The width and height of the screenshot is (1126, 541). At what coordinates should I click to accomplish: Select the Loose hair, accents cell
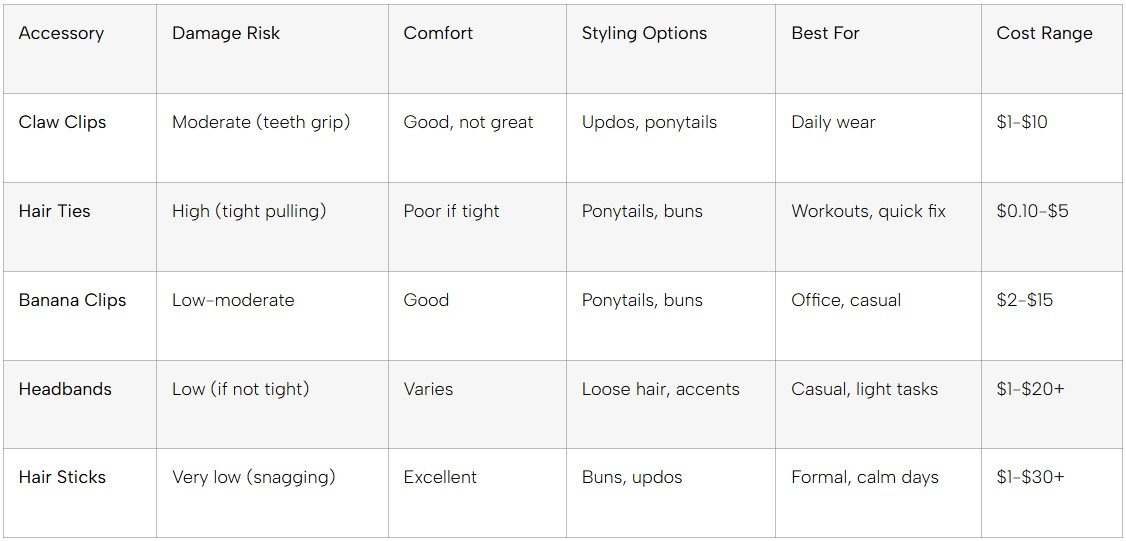tap(660, 389)
